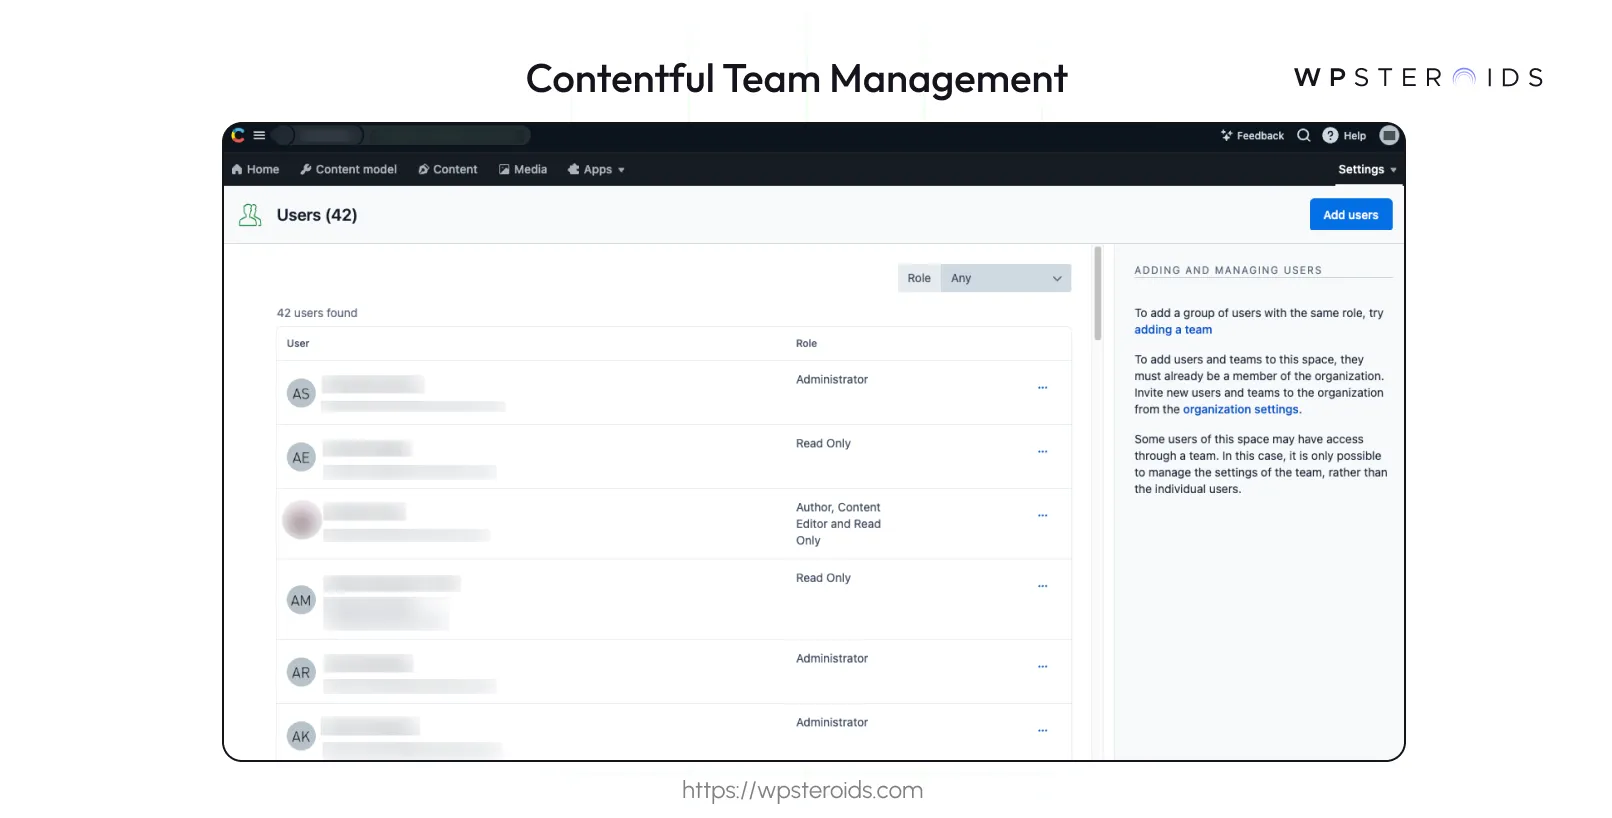This screenshot has width=1612, height=818.
Task: Click the blurred photo user avatar
Action: [301, 520]
